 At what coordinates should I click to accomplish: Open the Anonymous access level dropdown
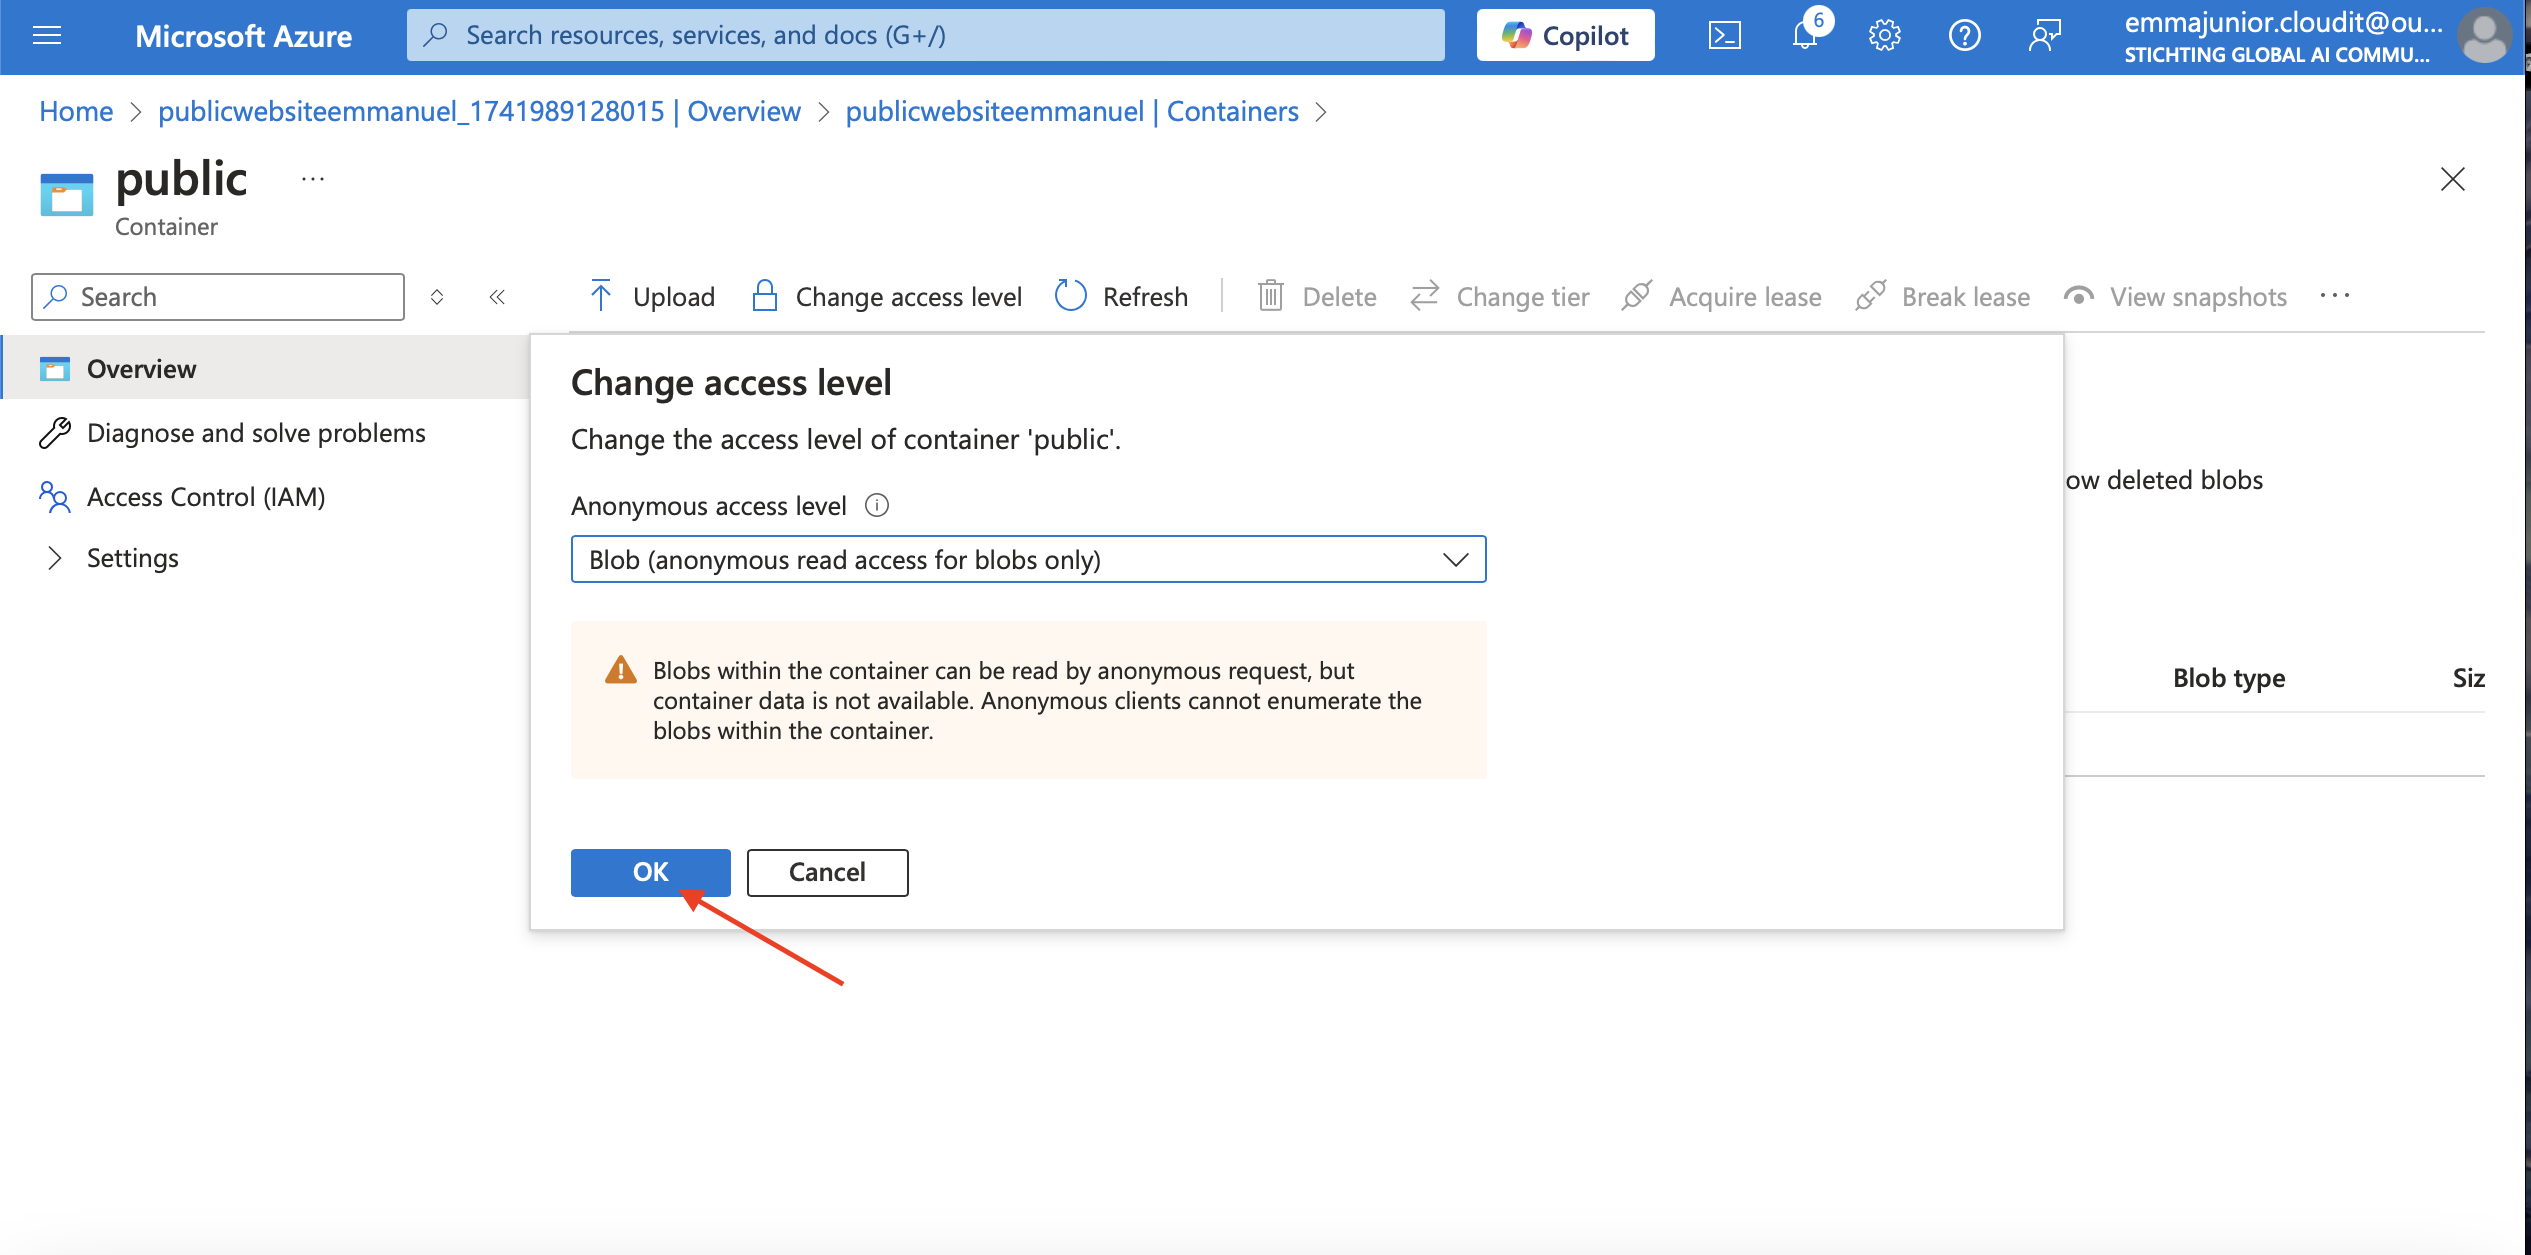tap(1028, 559)
